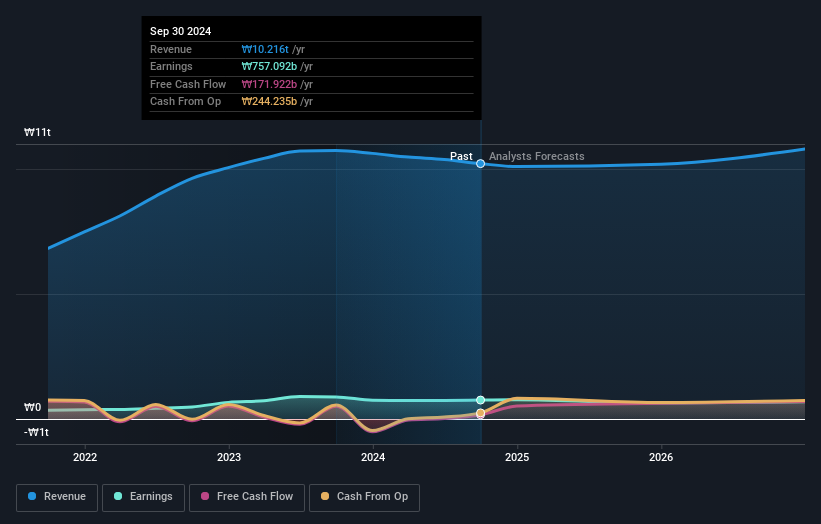The height and width of the screenshot is (524, 821).
Task: Click the Sep 30 2024 tooltip date
Action: 181,31
